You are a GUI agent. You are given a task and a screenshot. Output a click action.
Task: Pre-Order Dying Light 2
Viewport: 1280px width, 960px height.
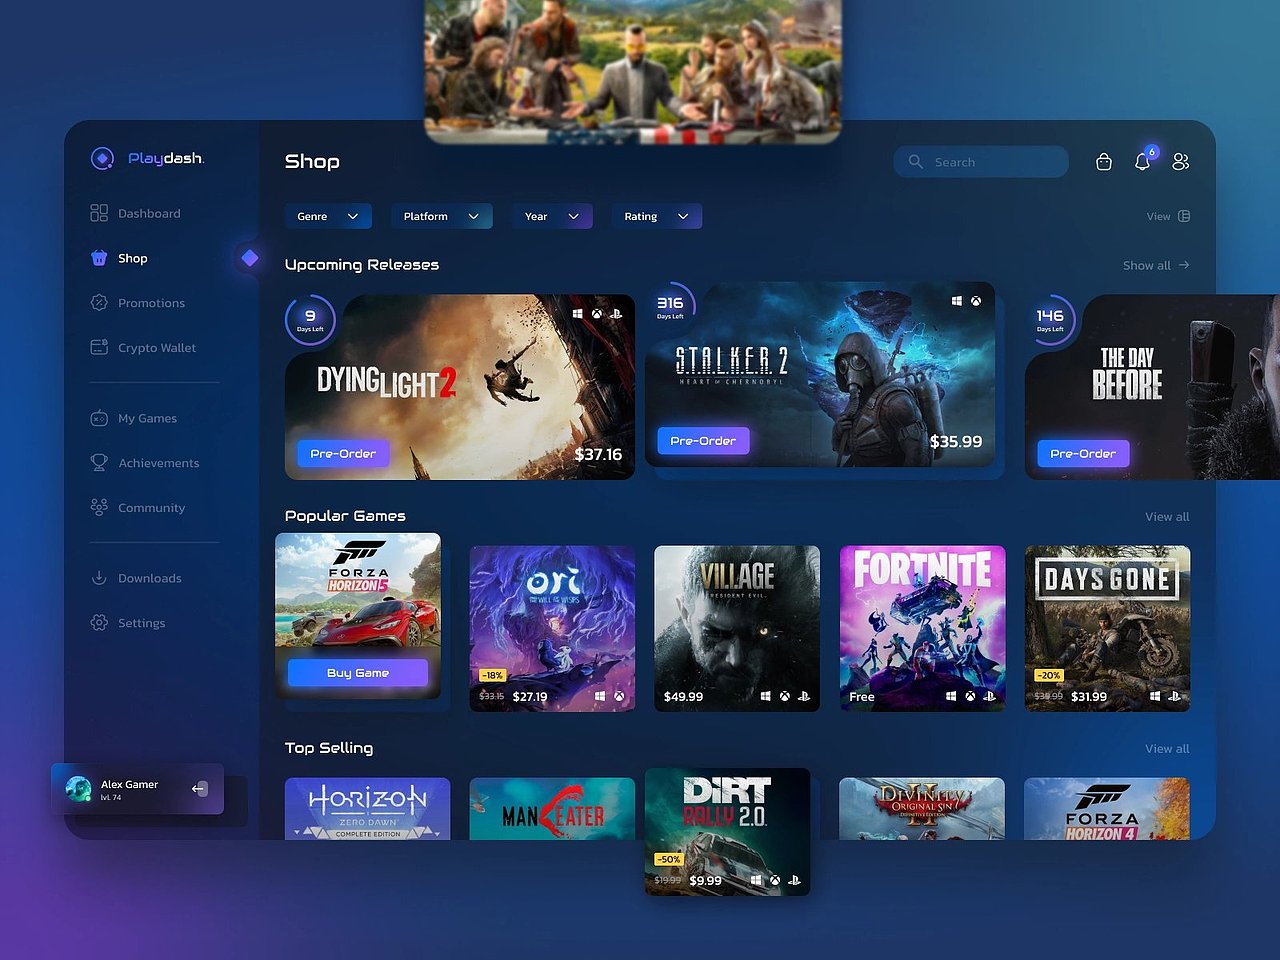(x=343, y=454)
